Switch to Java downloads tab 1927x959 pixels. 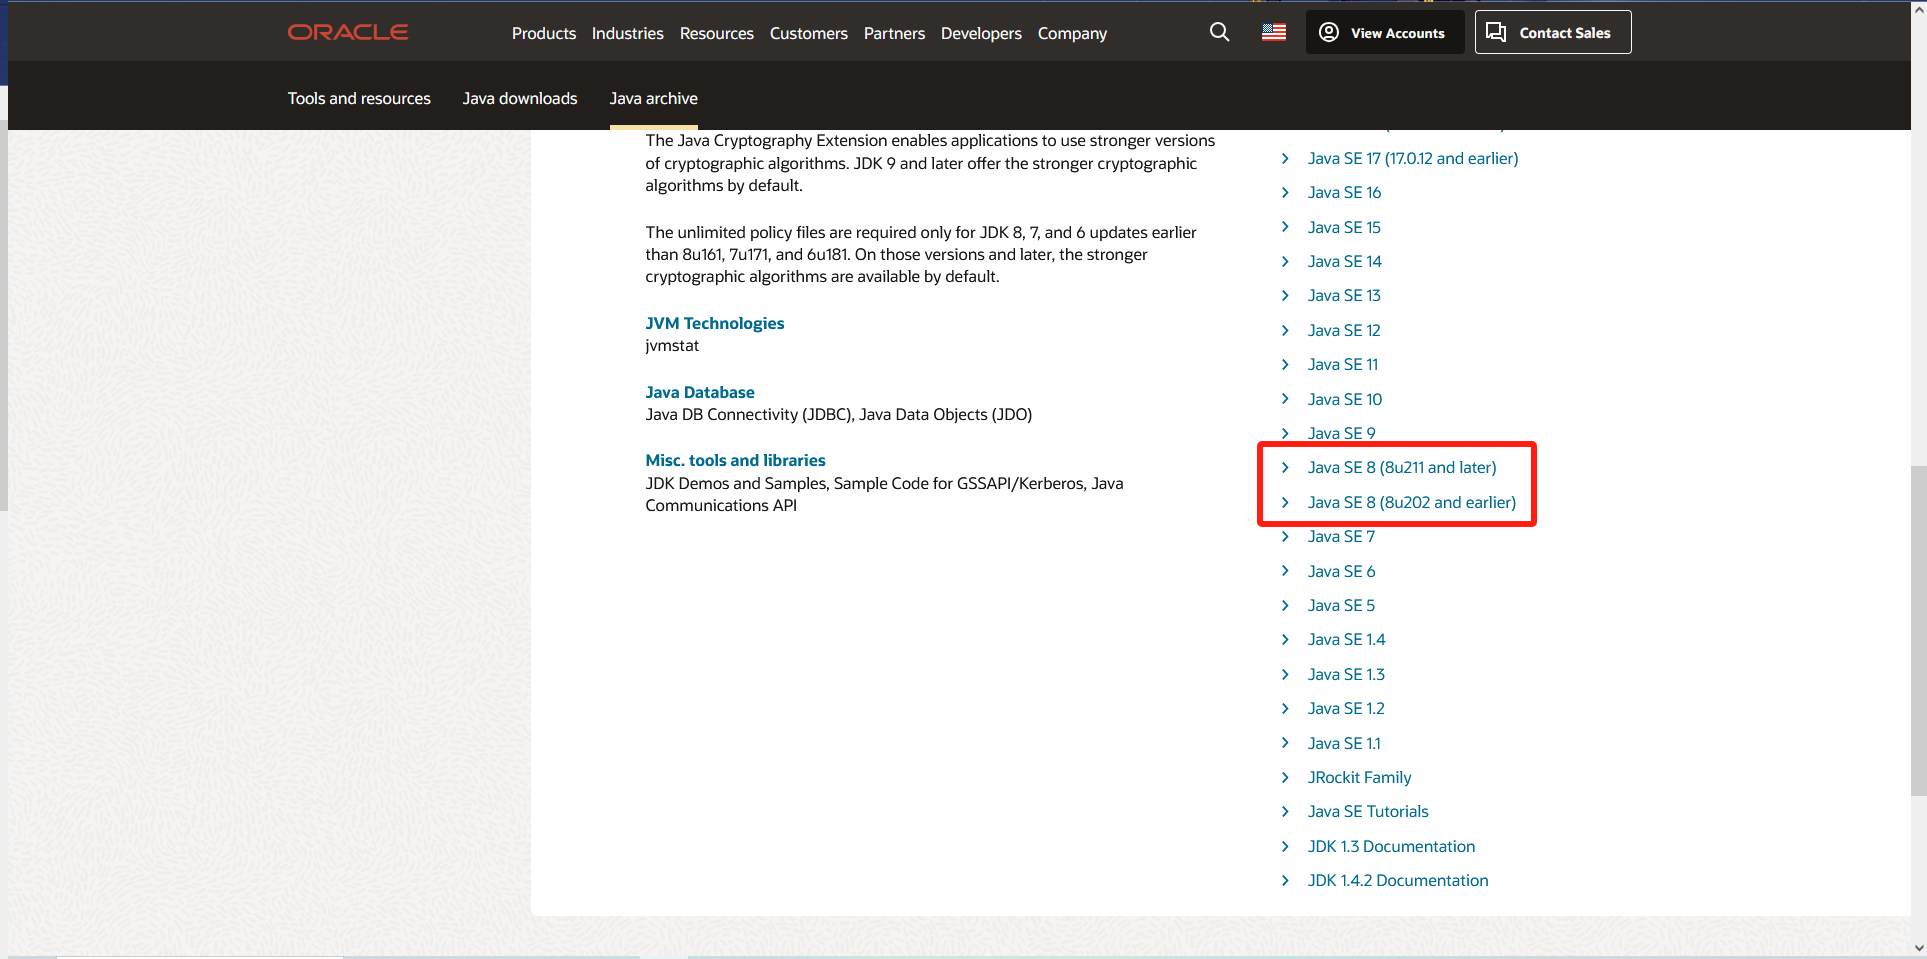520,98
